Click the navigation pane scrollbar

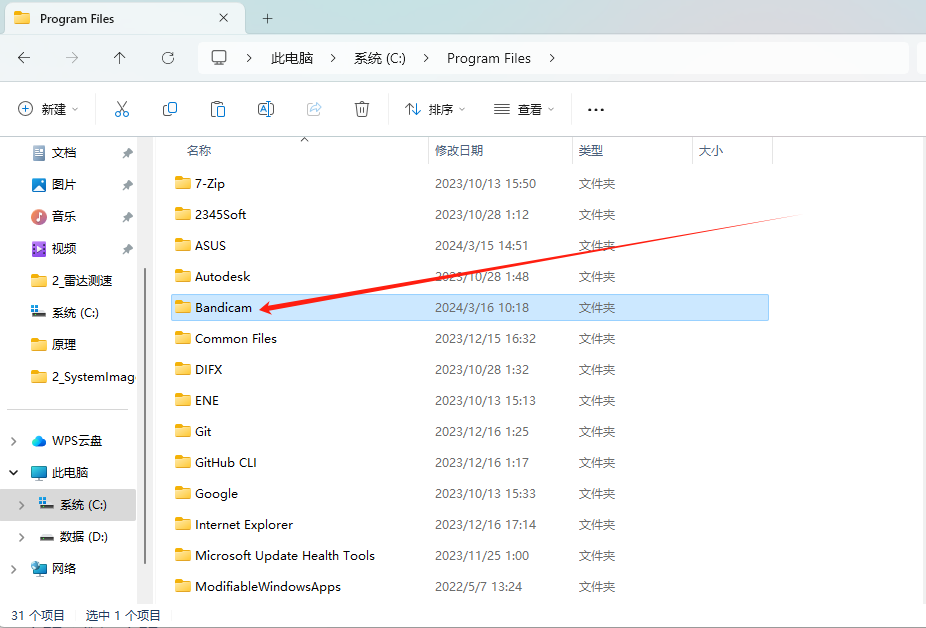[x=145, y=415]
